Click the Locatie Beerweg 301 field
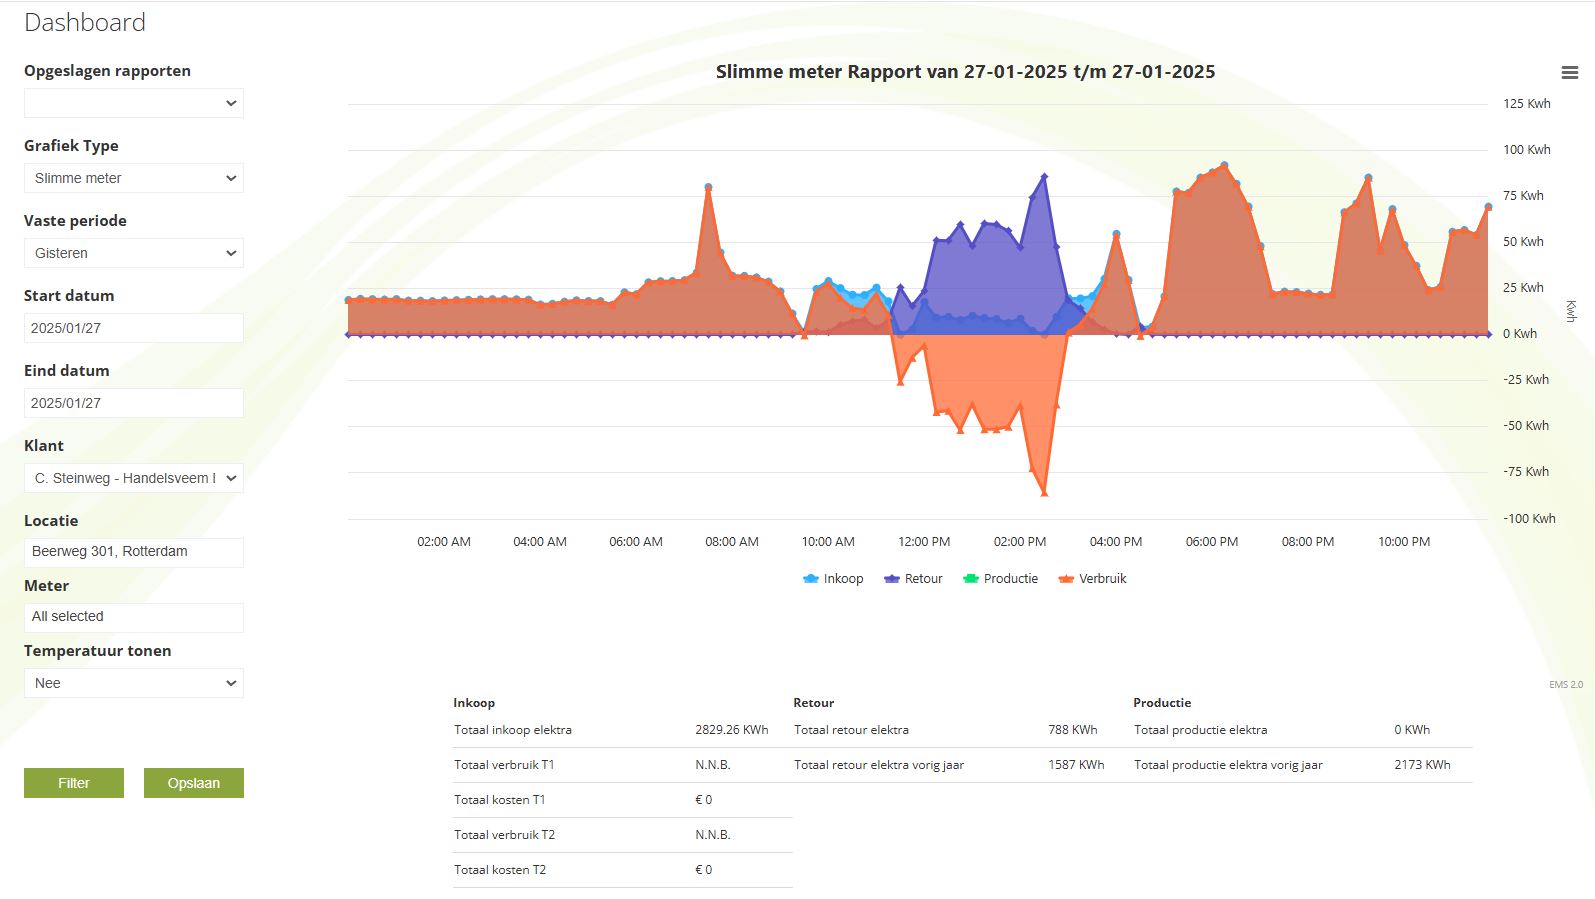The width and height of the screenshot is (1595, 899). [x=134, y=552]
